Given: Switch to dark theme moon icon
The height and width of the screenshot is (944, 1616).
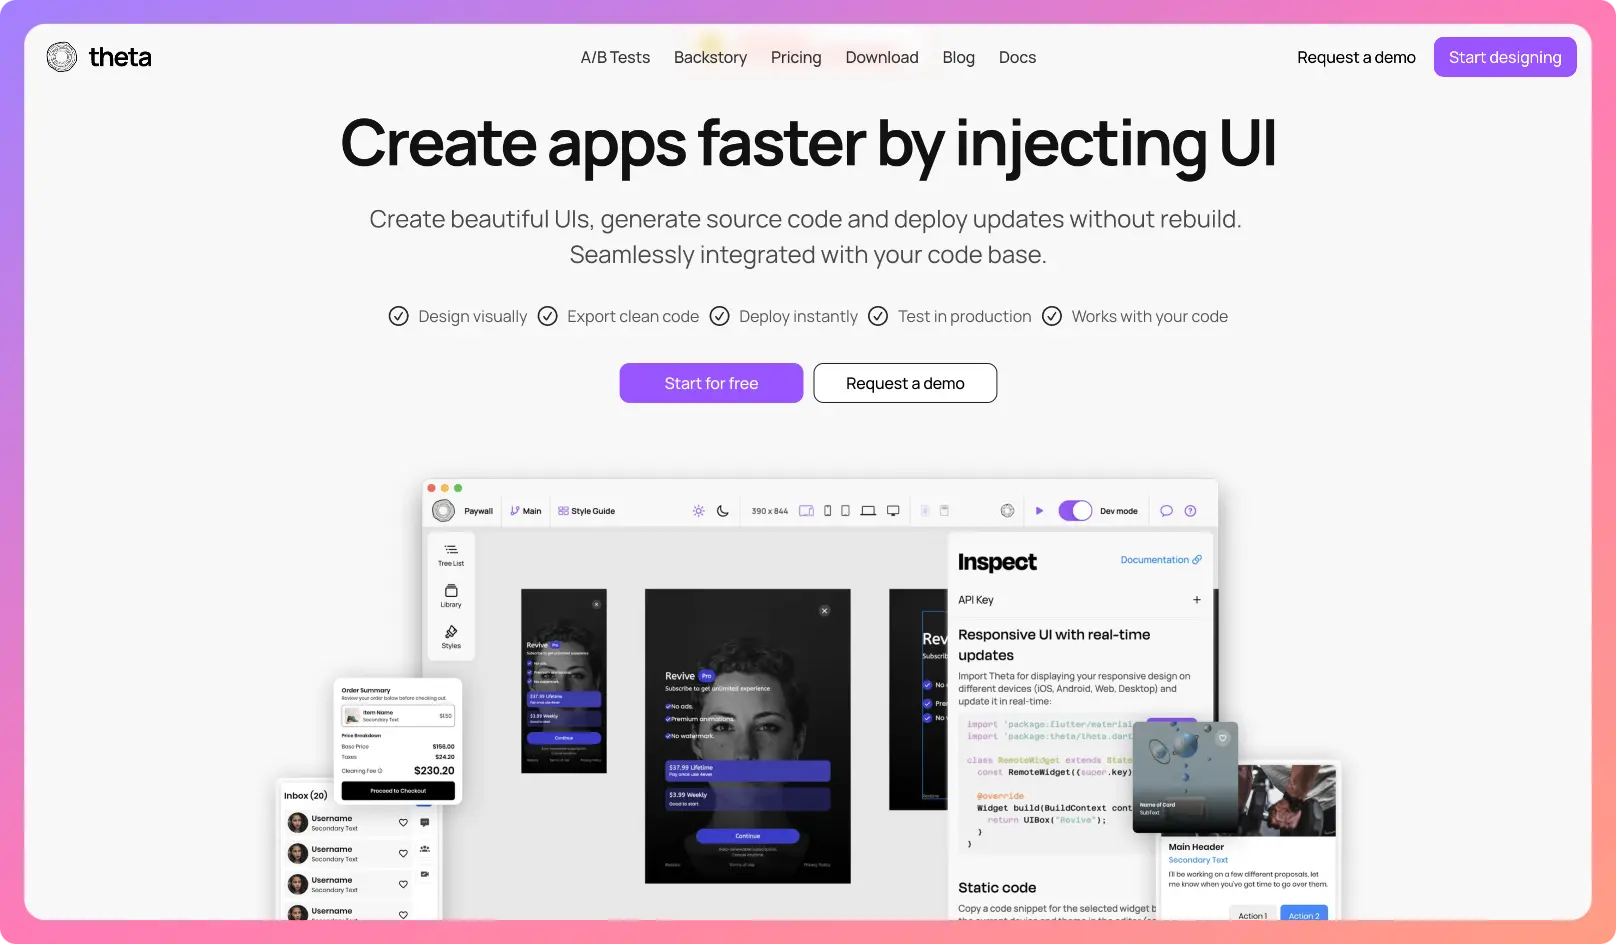Looking at the screenshot, I should coord(723,511).
